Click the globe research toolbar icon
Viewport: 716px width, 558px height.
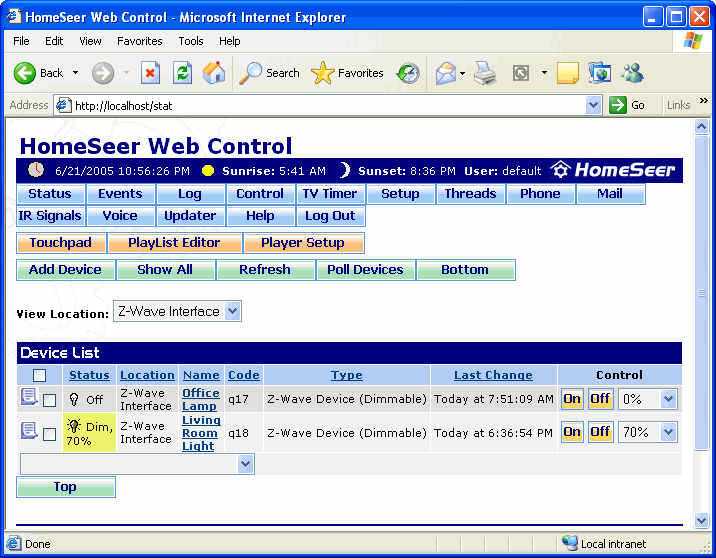point(600,73)
